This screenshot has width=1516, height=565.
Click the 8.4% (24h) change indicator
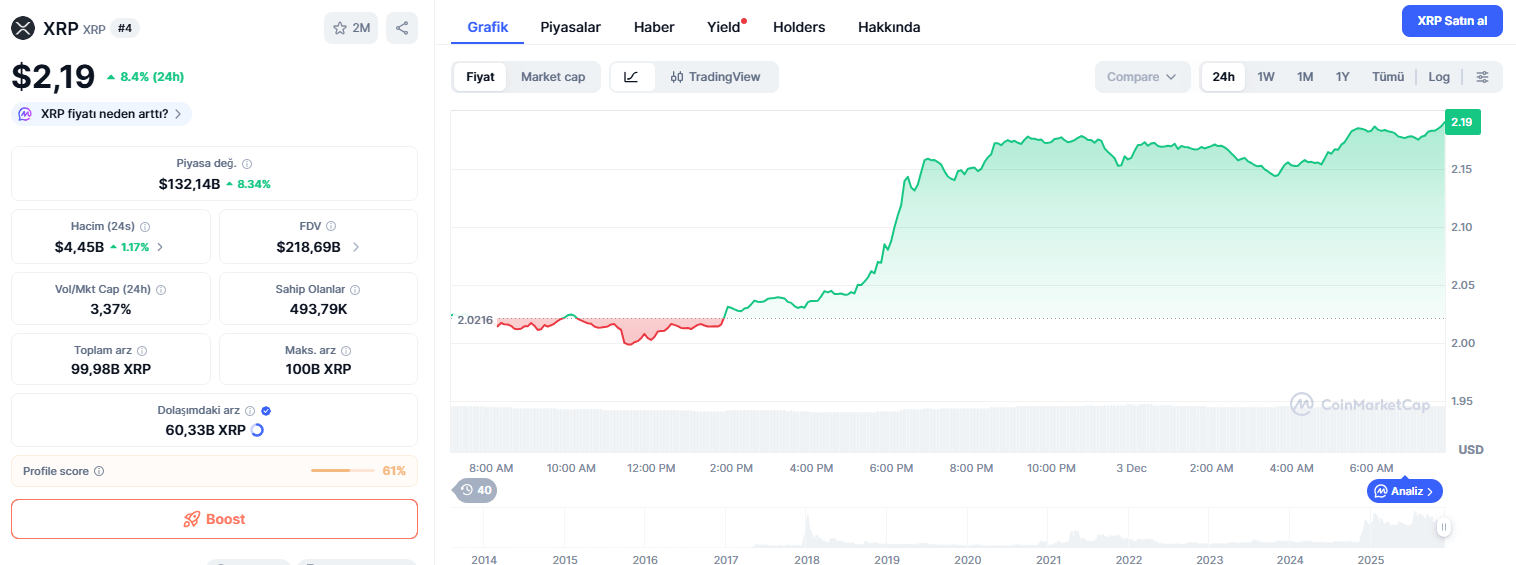click(x=145, y=76)
